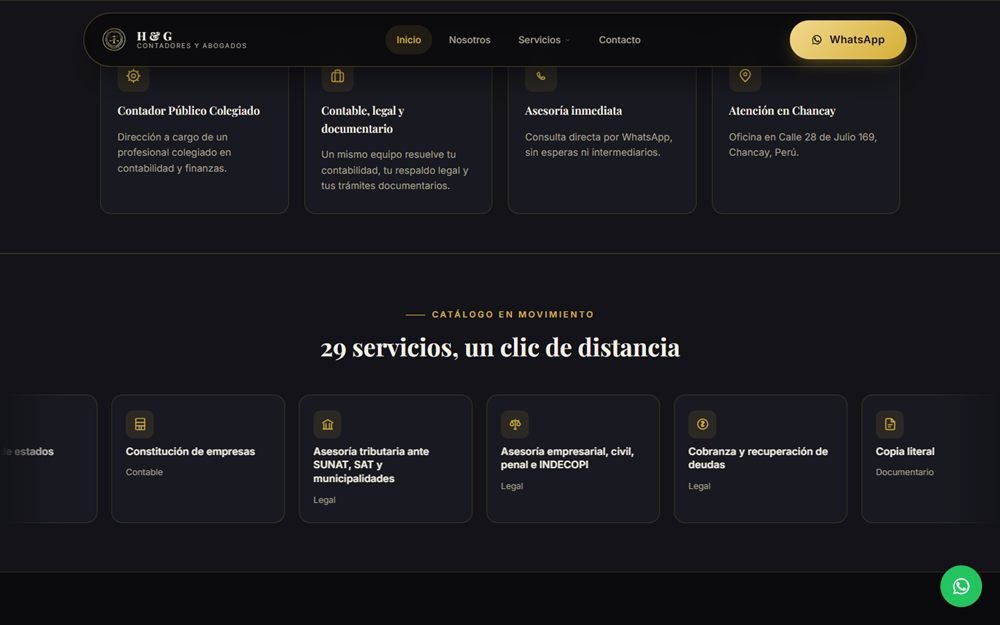This screenshot has width=1000, height=625.
Task: Select the Contador Público Colegiado card heading
Action: pyautogui.click(x=189, y=110)
